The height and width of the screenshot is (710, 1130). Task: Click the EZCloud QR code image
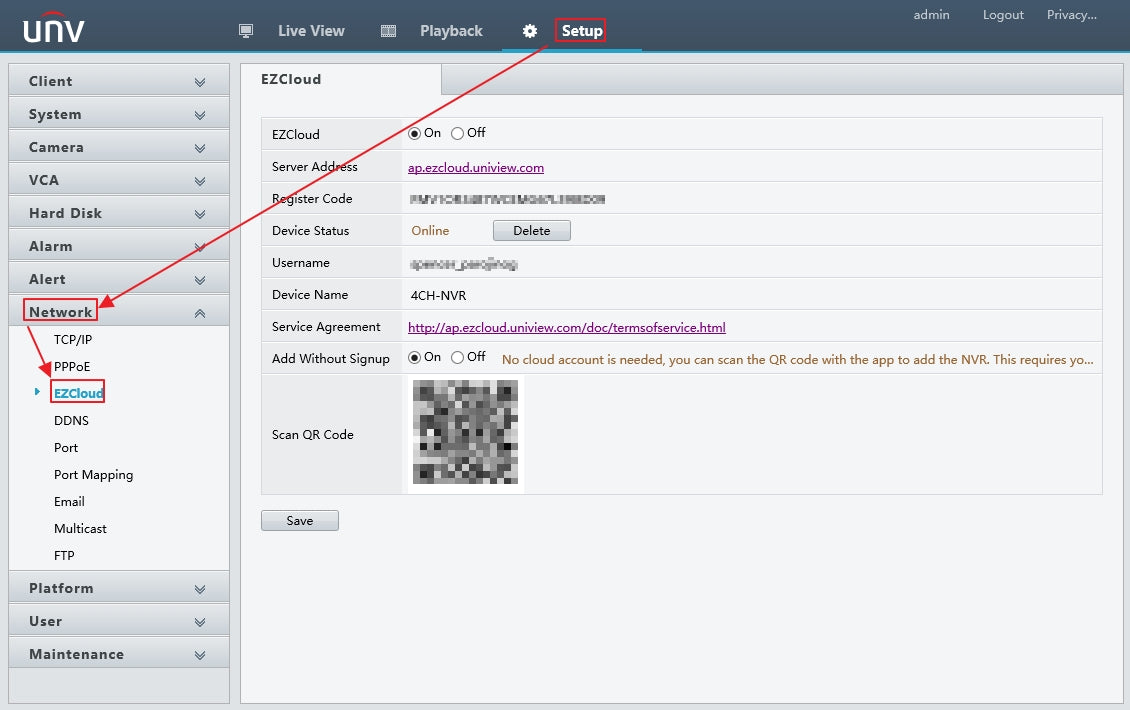coord(466,435)
